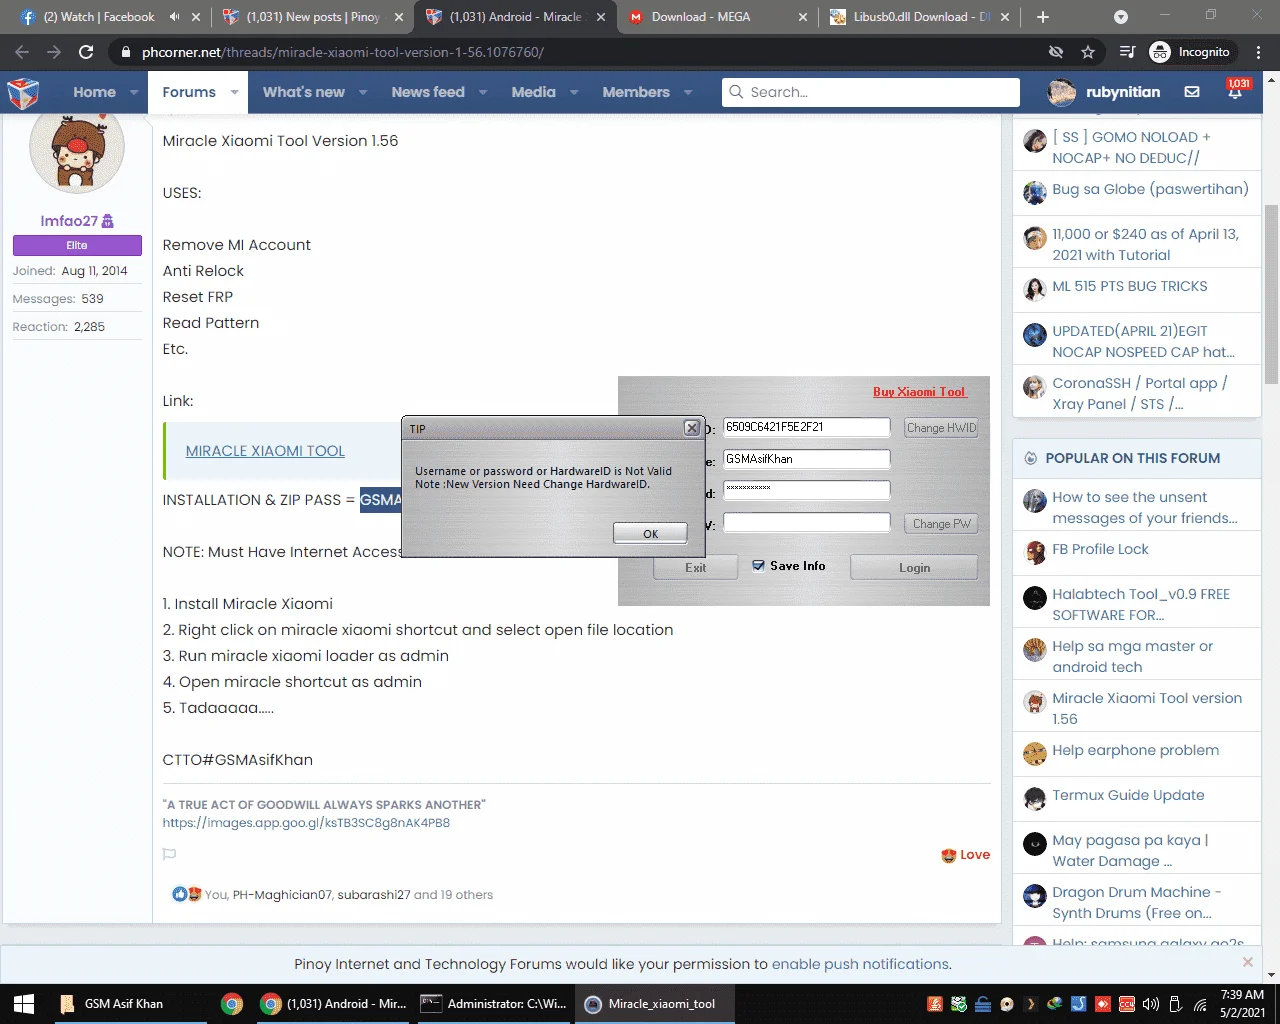Open the Forums nav item
This screenshot has width=1280, height=1024.
tap(189, 92)
